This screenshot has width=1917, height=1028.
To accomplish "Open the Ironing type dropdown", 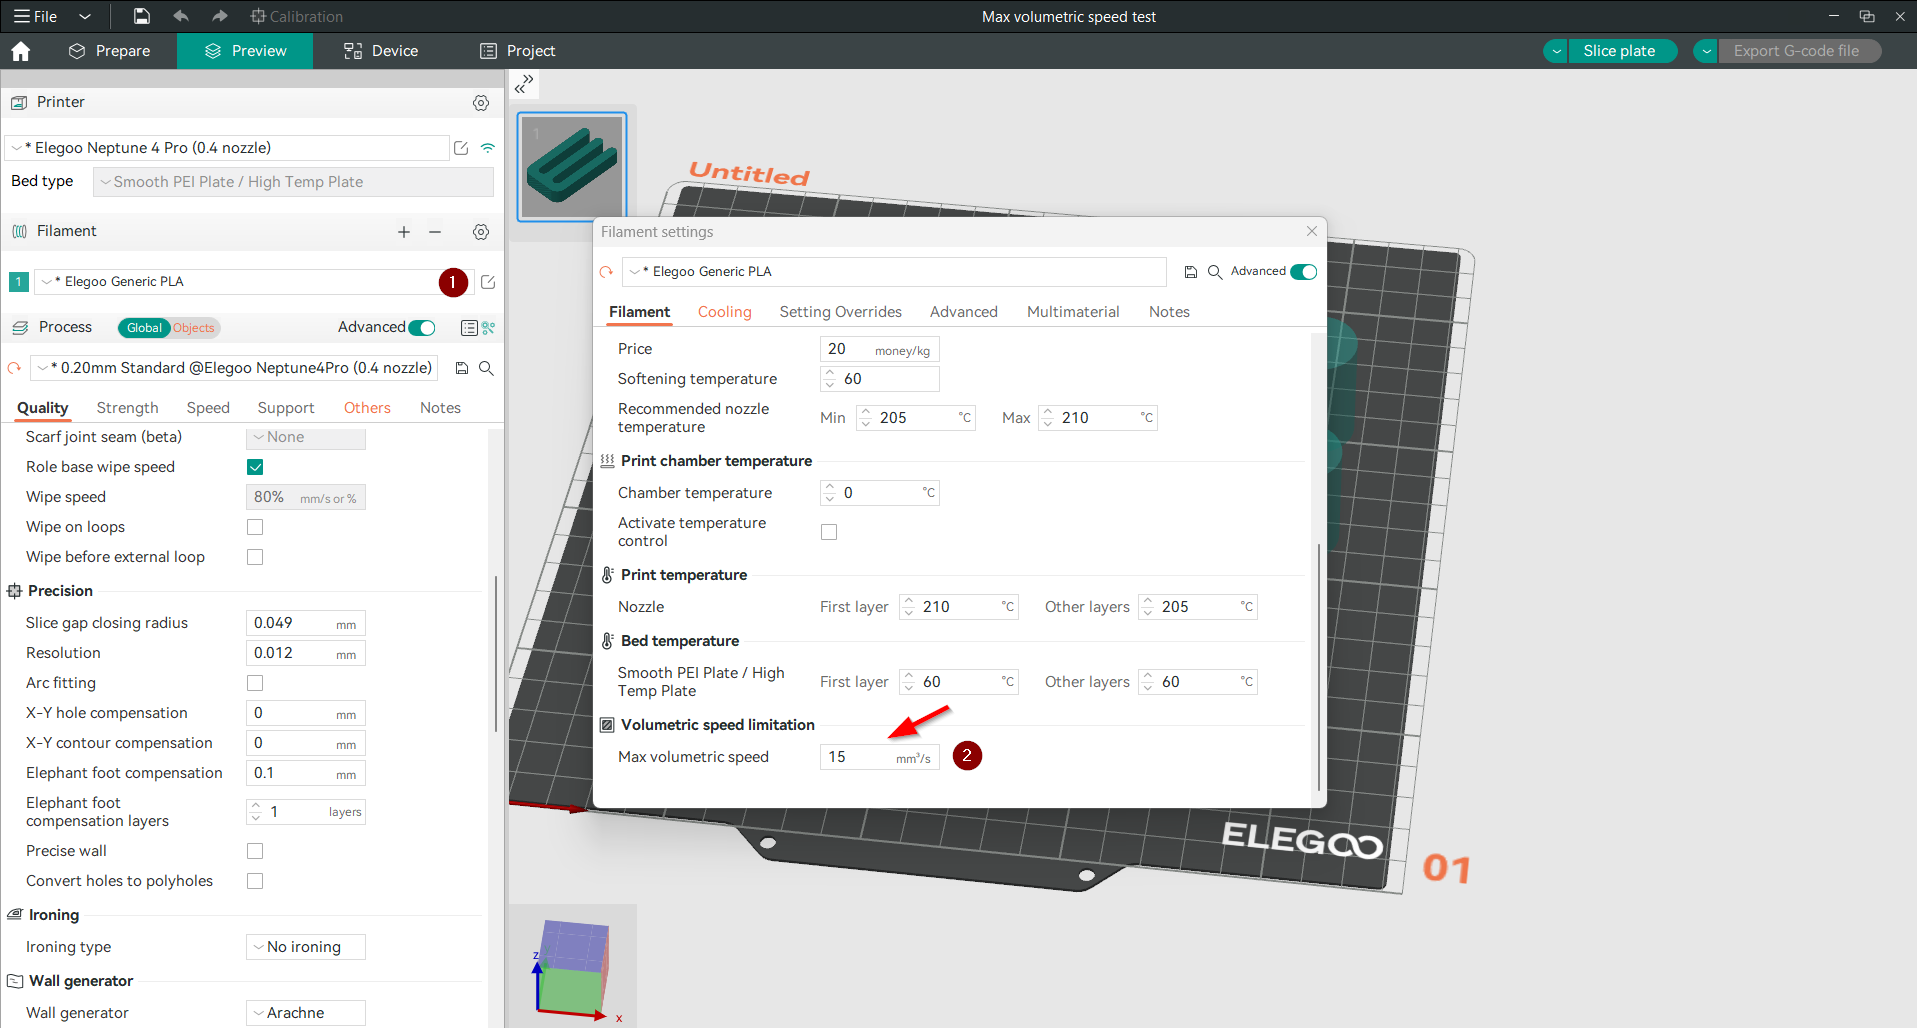I will tap(306, 947).
